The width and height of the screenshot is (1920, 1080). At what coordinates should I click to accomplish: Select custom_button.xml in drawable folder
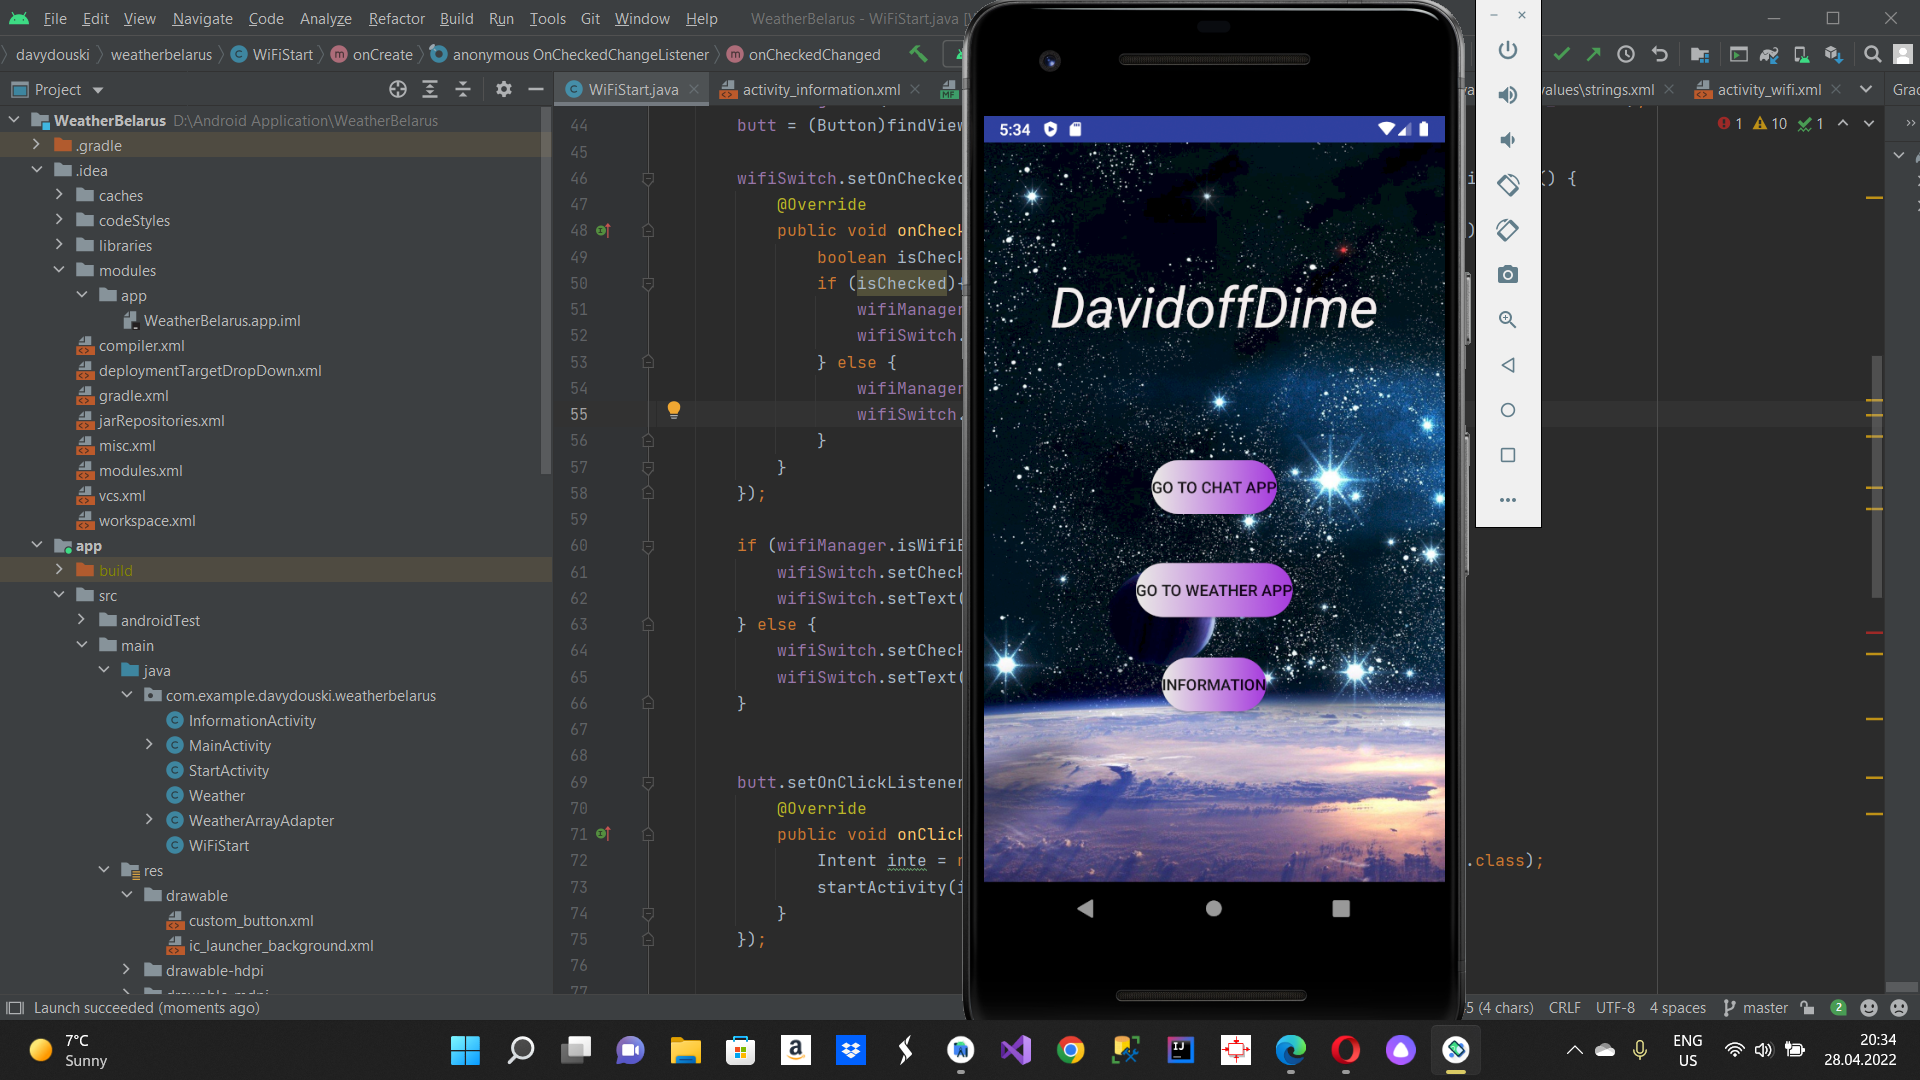click(250, 920)
